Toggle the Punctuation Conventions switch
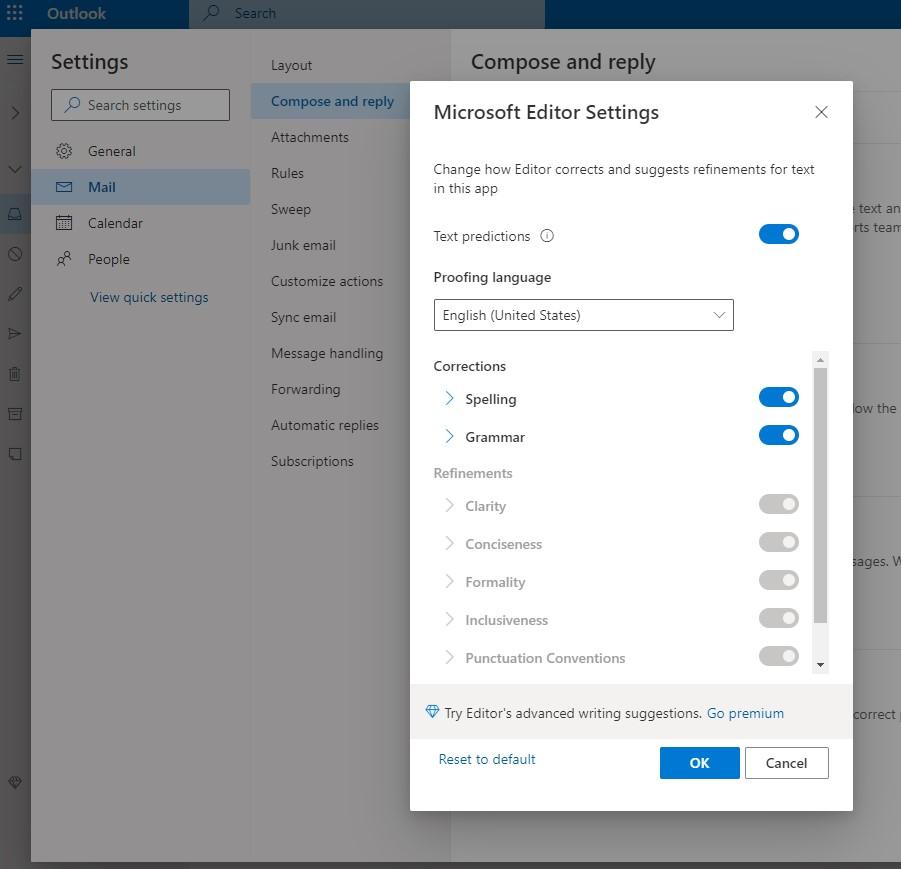 point(779,656)
